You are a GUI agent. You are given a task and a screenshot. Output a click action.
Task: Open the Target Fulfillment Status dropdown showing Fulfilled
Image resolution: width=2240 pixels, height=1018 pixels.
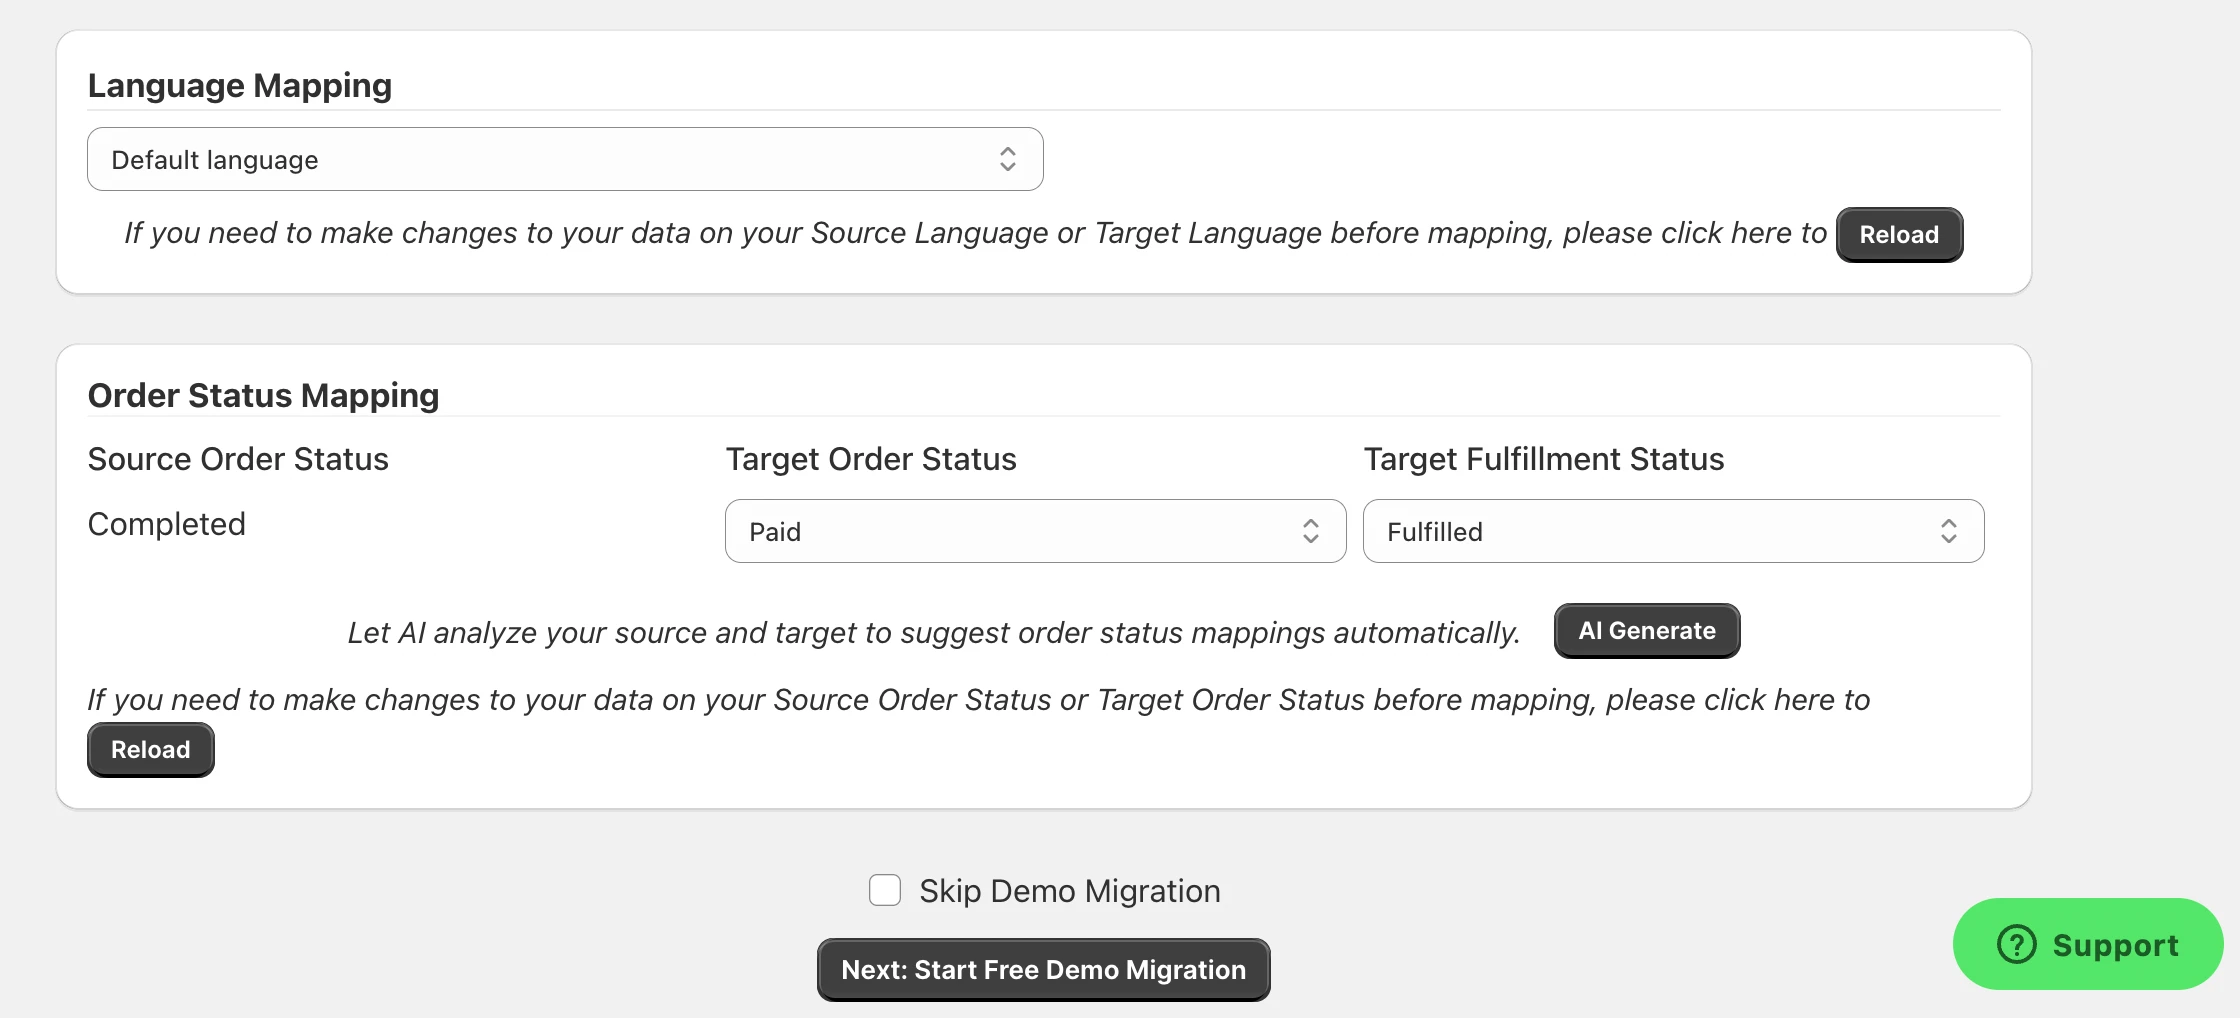(1673, 531)
